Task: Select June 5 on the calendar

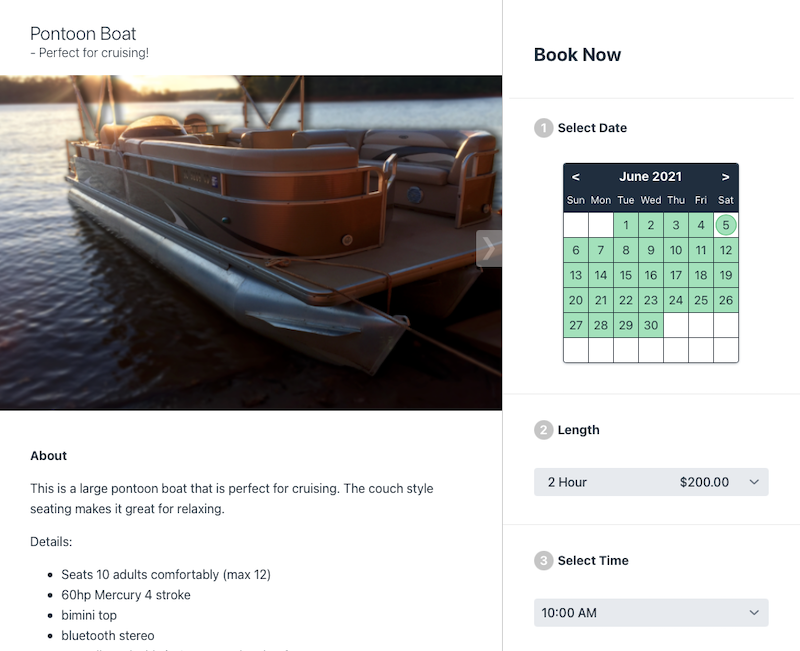Action: click(x=726, y=225)
